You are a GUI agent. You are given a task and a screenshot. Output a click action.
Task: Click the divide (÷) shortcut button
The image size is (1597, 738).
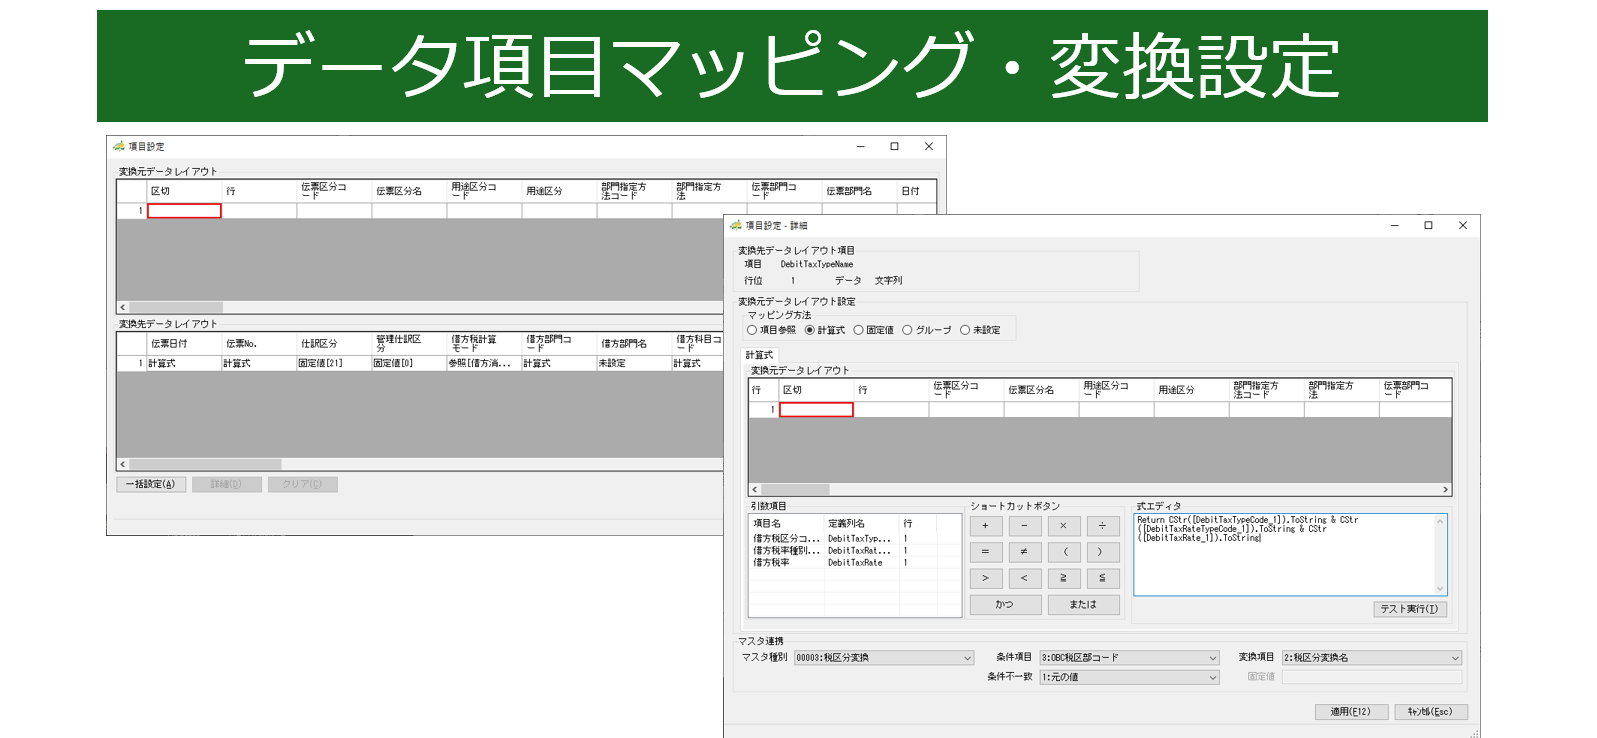[1102, 526]
